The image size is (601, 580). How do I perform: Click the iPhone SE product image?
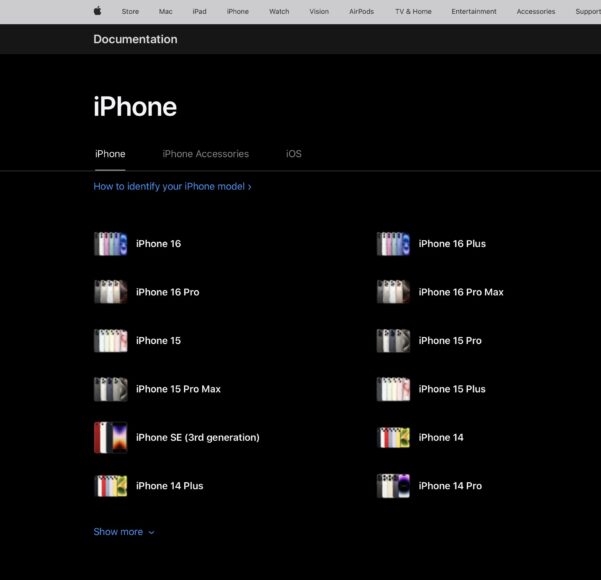coord(110,437)
